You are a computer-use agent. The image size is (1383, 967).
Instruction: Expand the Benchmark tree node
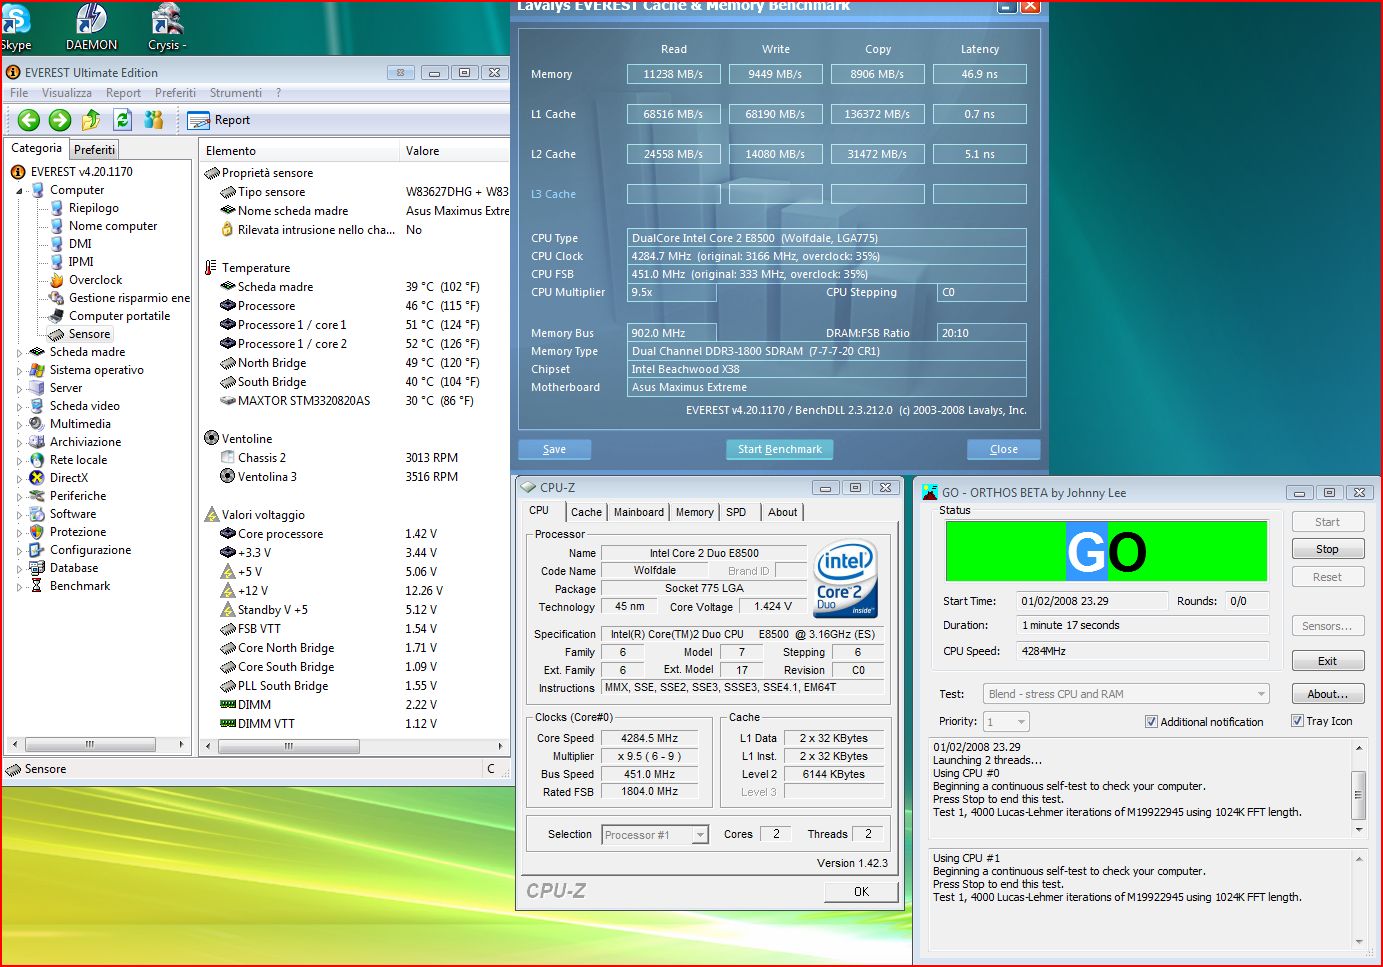tap(19, 587)
